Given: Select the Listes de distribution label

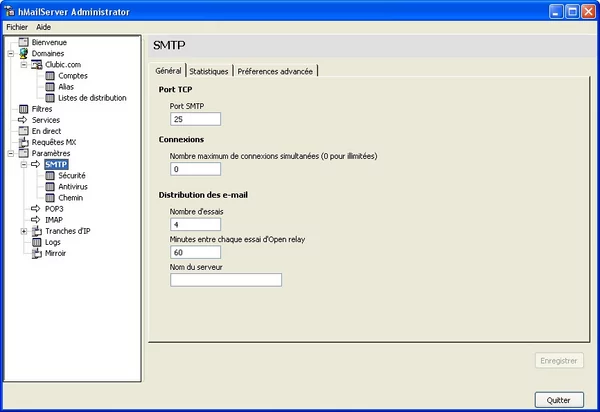Looking at the screenshot, I should pyautogui.click(x=92, y=98).
